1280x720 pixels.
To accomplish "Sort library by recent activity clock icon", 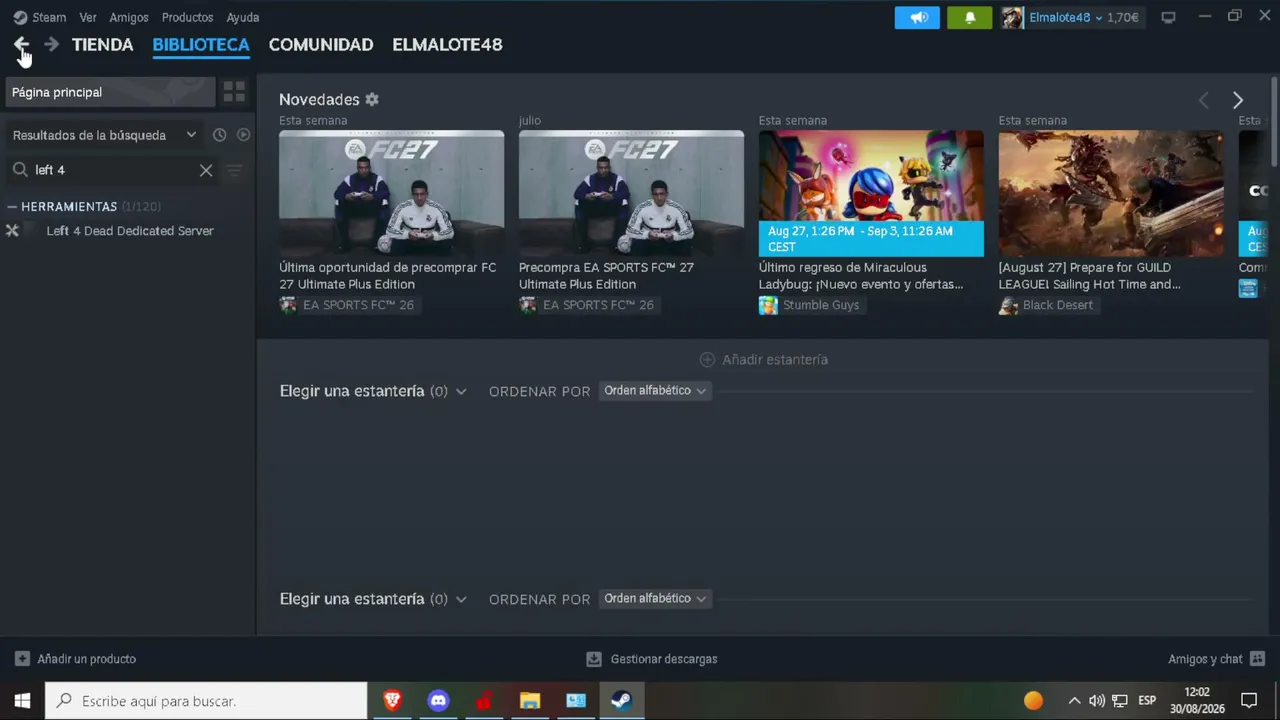I will point(219,135).
